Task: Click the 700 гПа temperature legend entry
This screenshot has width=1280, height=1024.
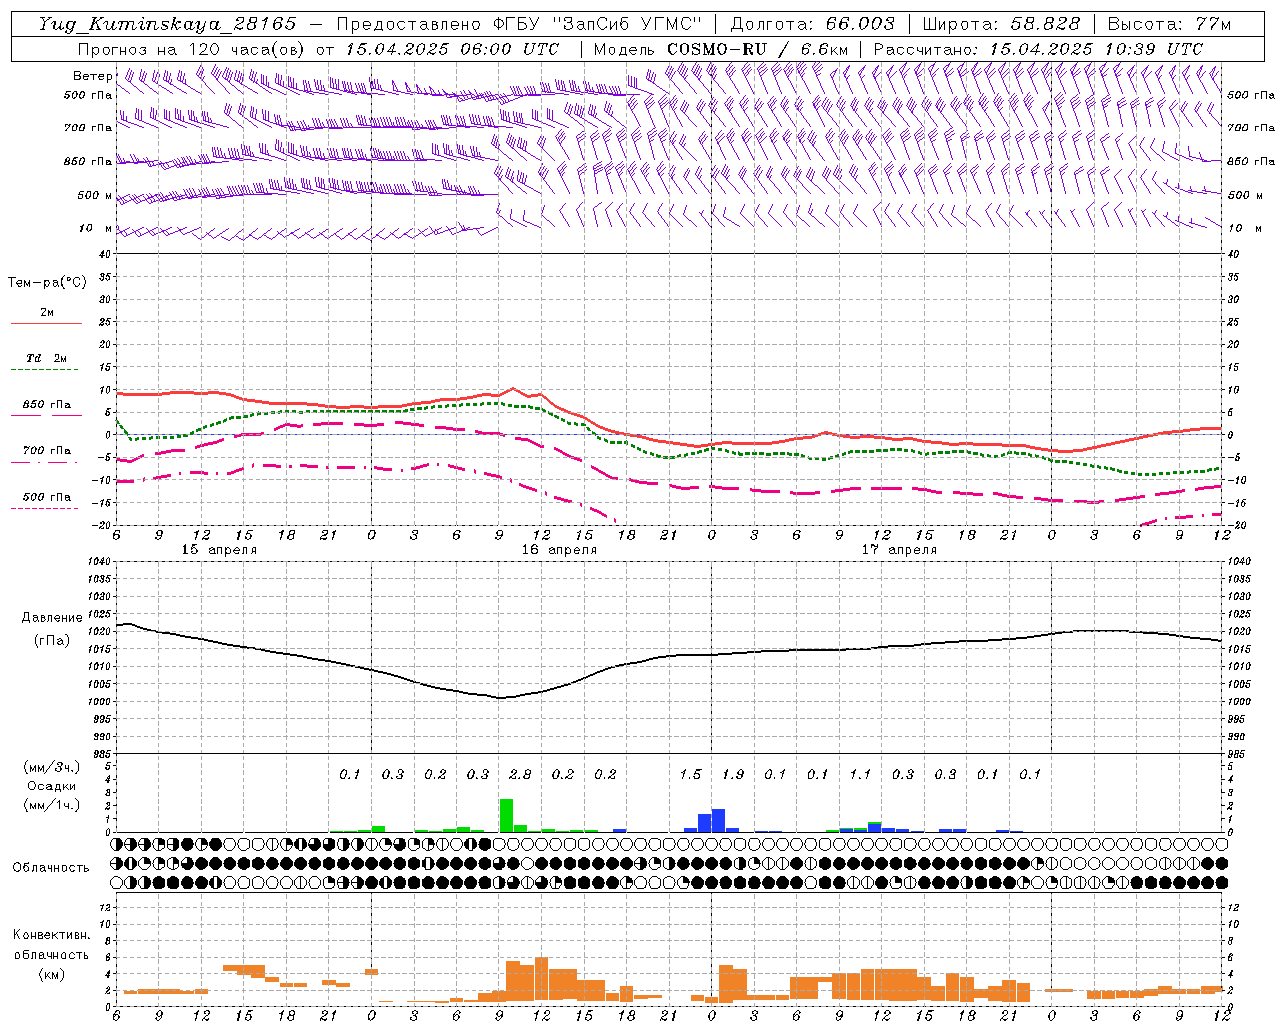Action: pos(47,451)
